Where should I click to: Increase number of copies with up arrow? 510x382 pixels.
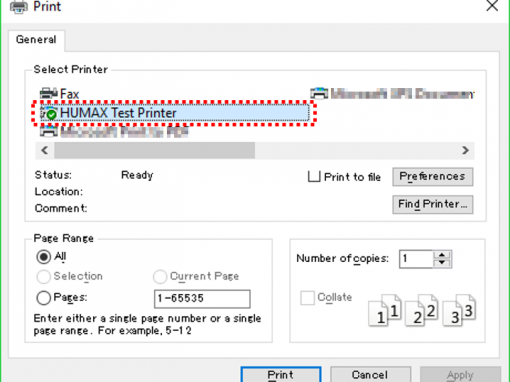pos(442,255)
